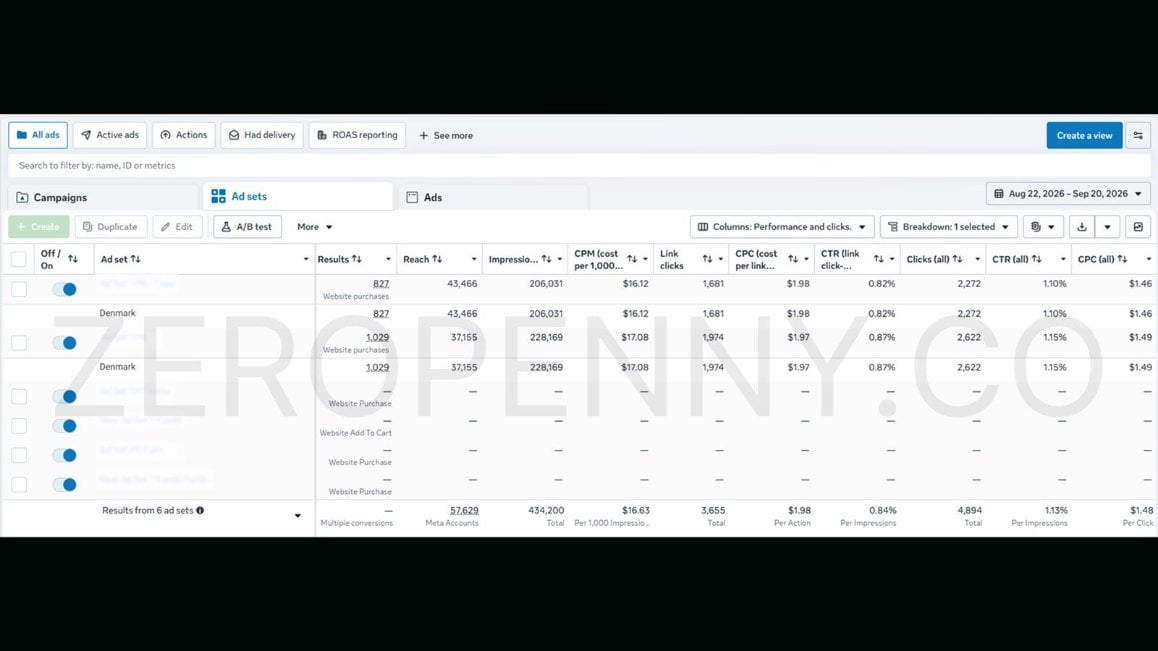Sort the CPC (all) column
Viewport: 1158px width, 651px height.
(1123, 259)
